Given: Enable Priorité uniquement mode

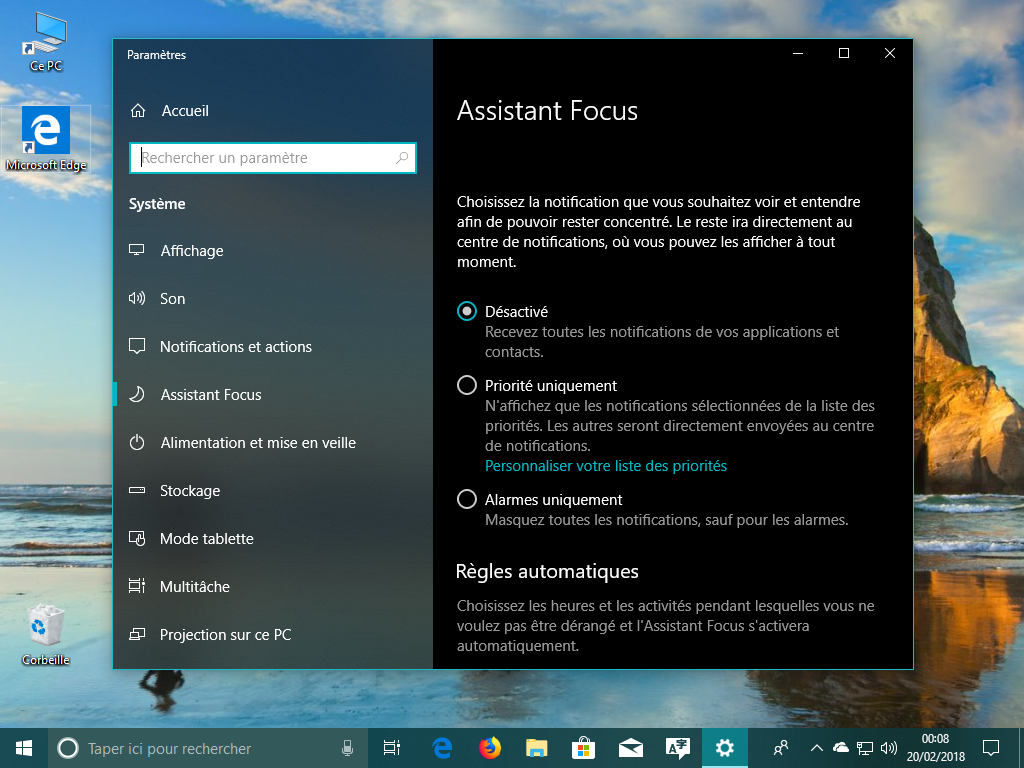Looking at the screenshot, I should pos(467,386).
